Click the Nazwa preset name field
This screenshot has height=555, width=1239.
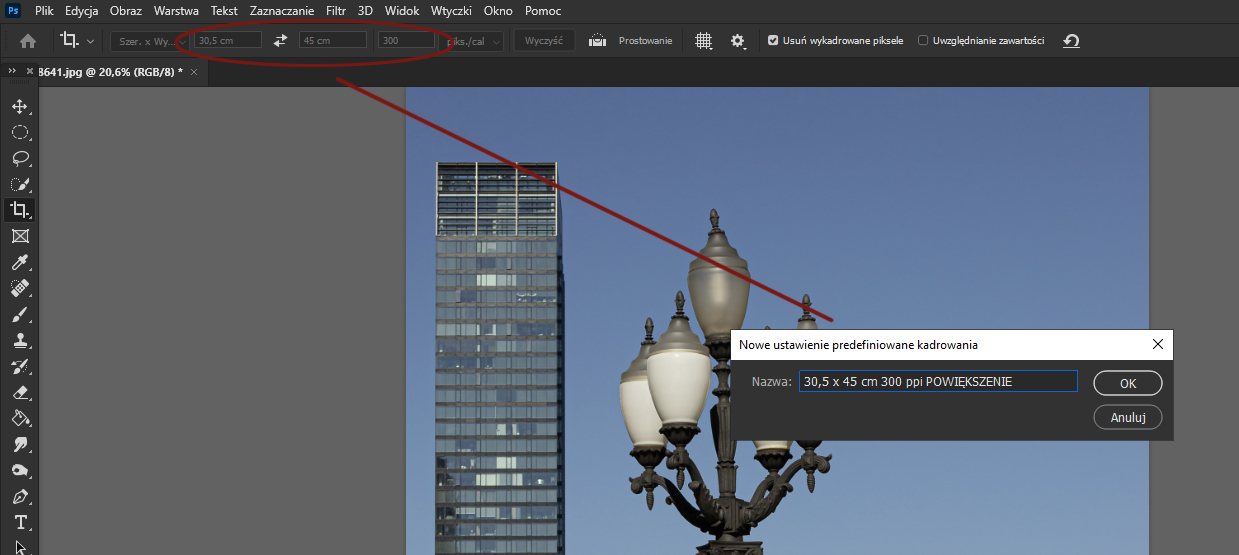[937, 382]
